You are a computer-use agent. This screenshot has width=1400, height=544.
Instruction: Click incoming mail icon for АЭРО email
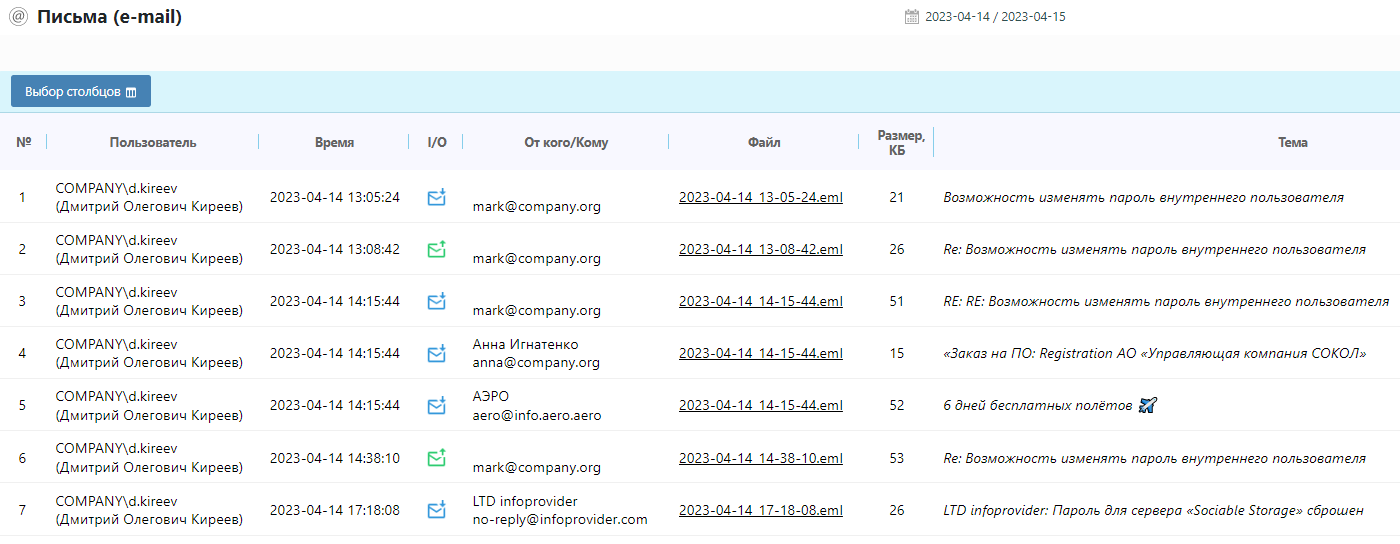(436, 405)
